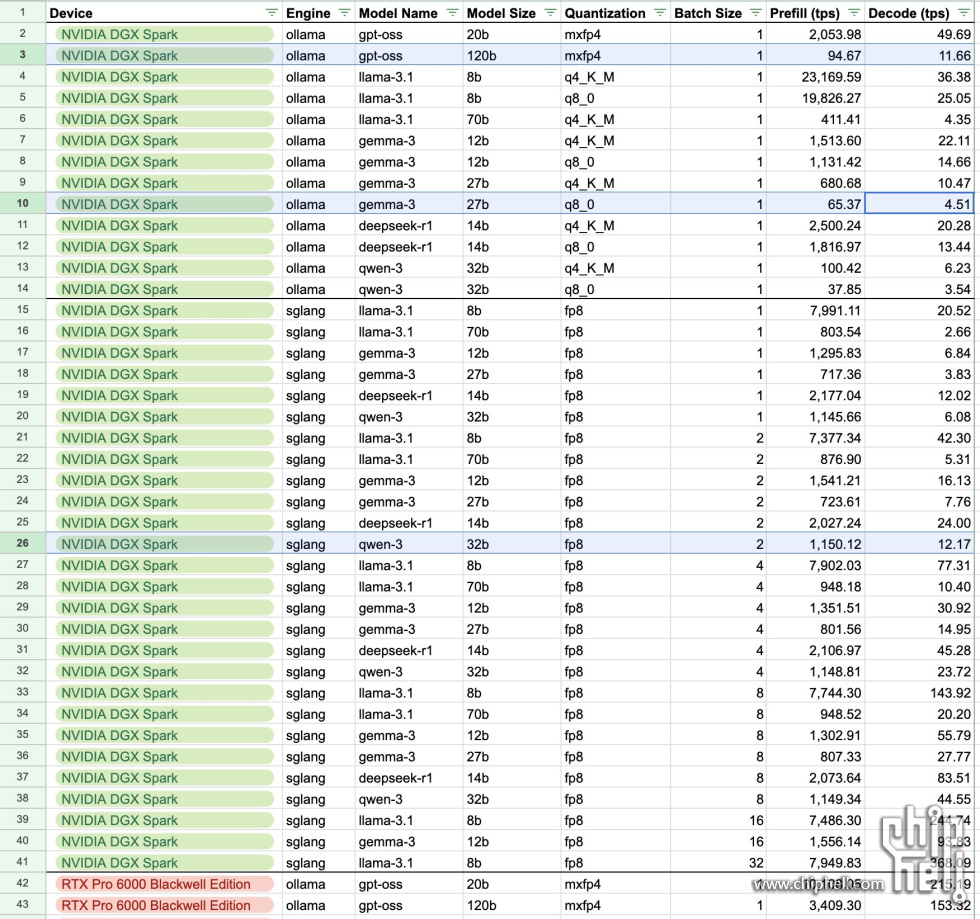
Task: Open the Device column filter icon
Action: click(272, 13)
